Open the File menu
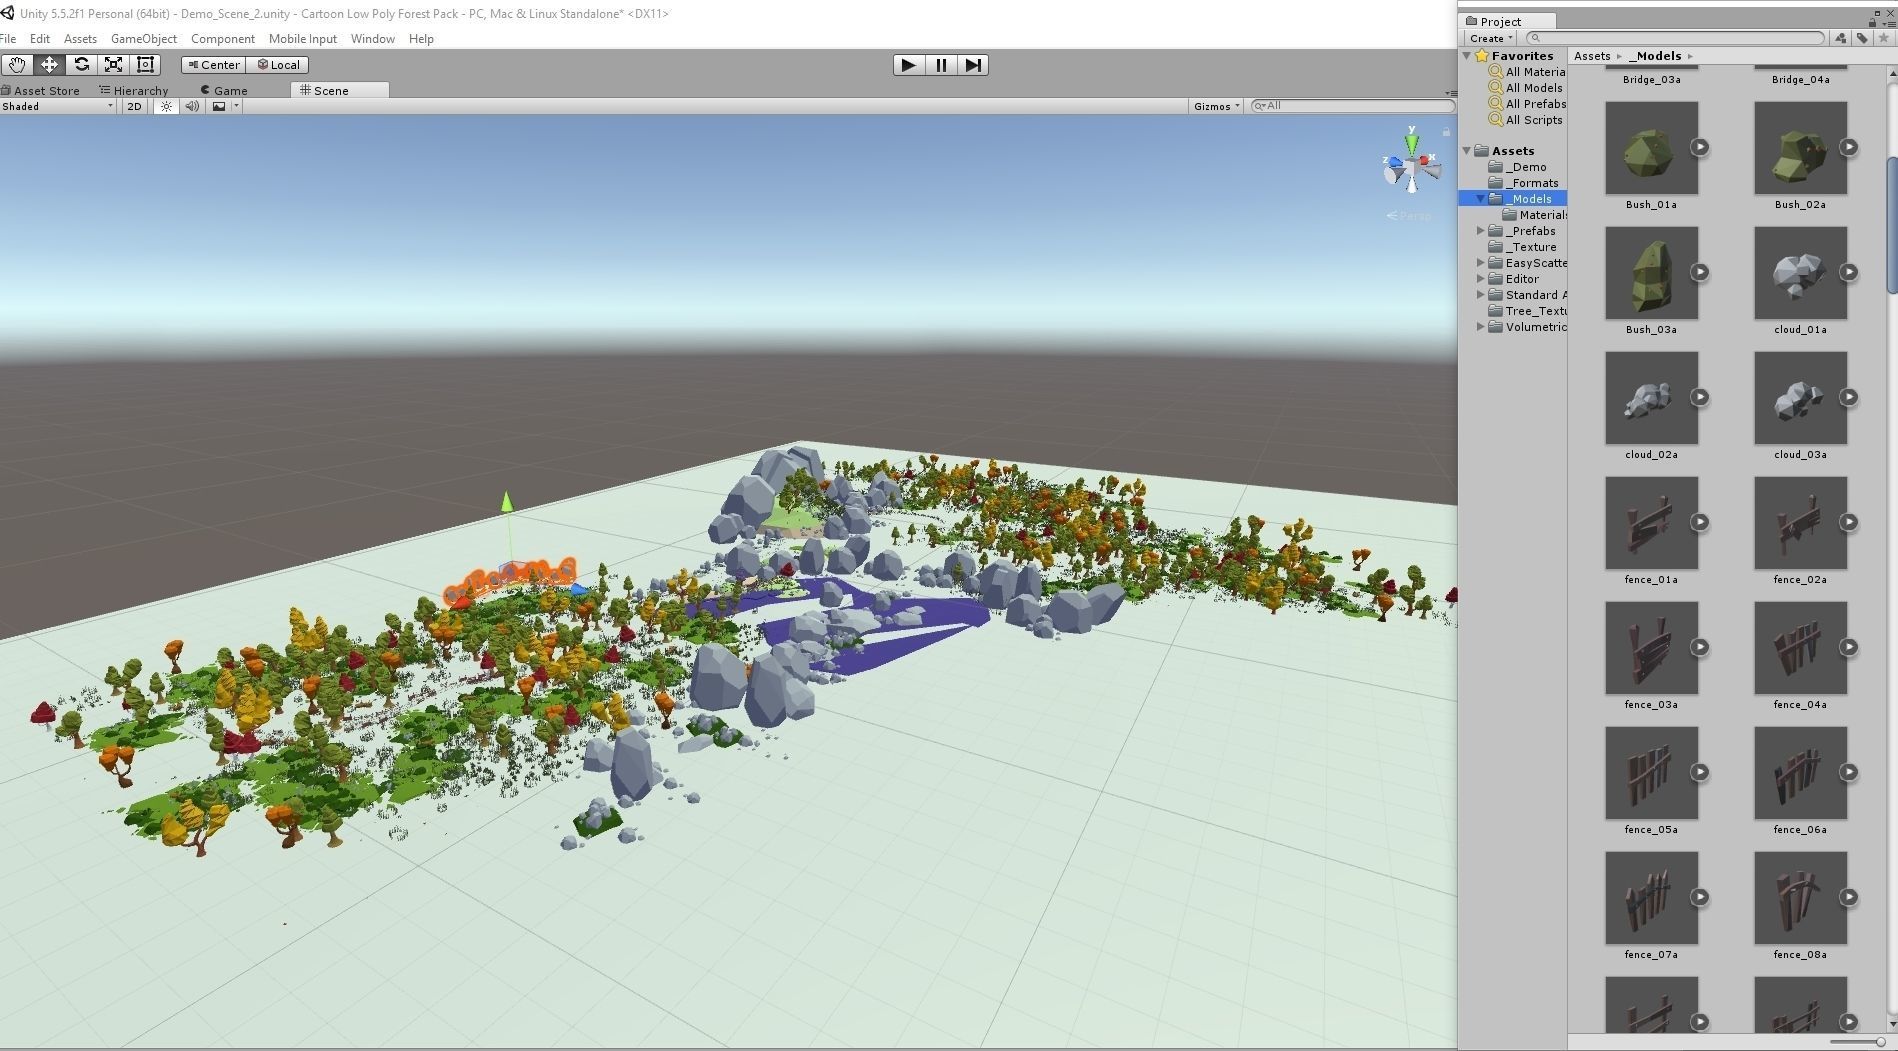Viewport: 1898px width, 1051px height. click(8, 39)
